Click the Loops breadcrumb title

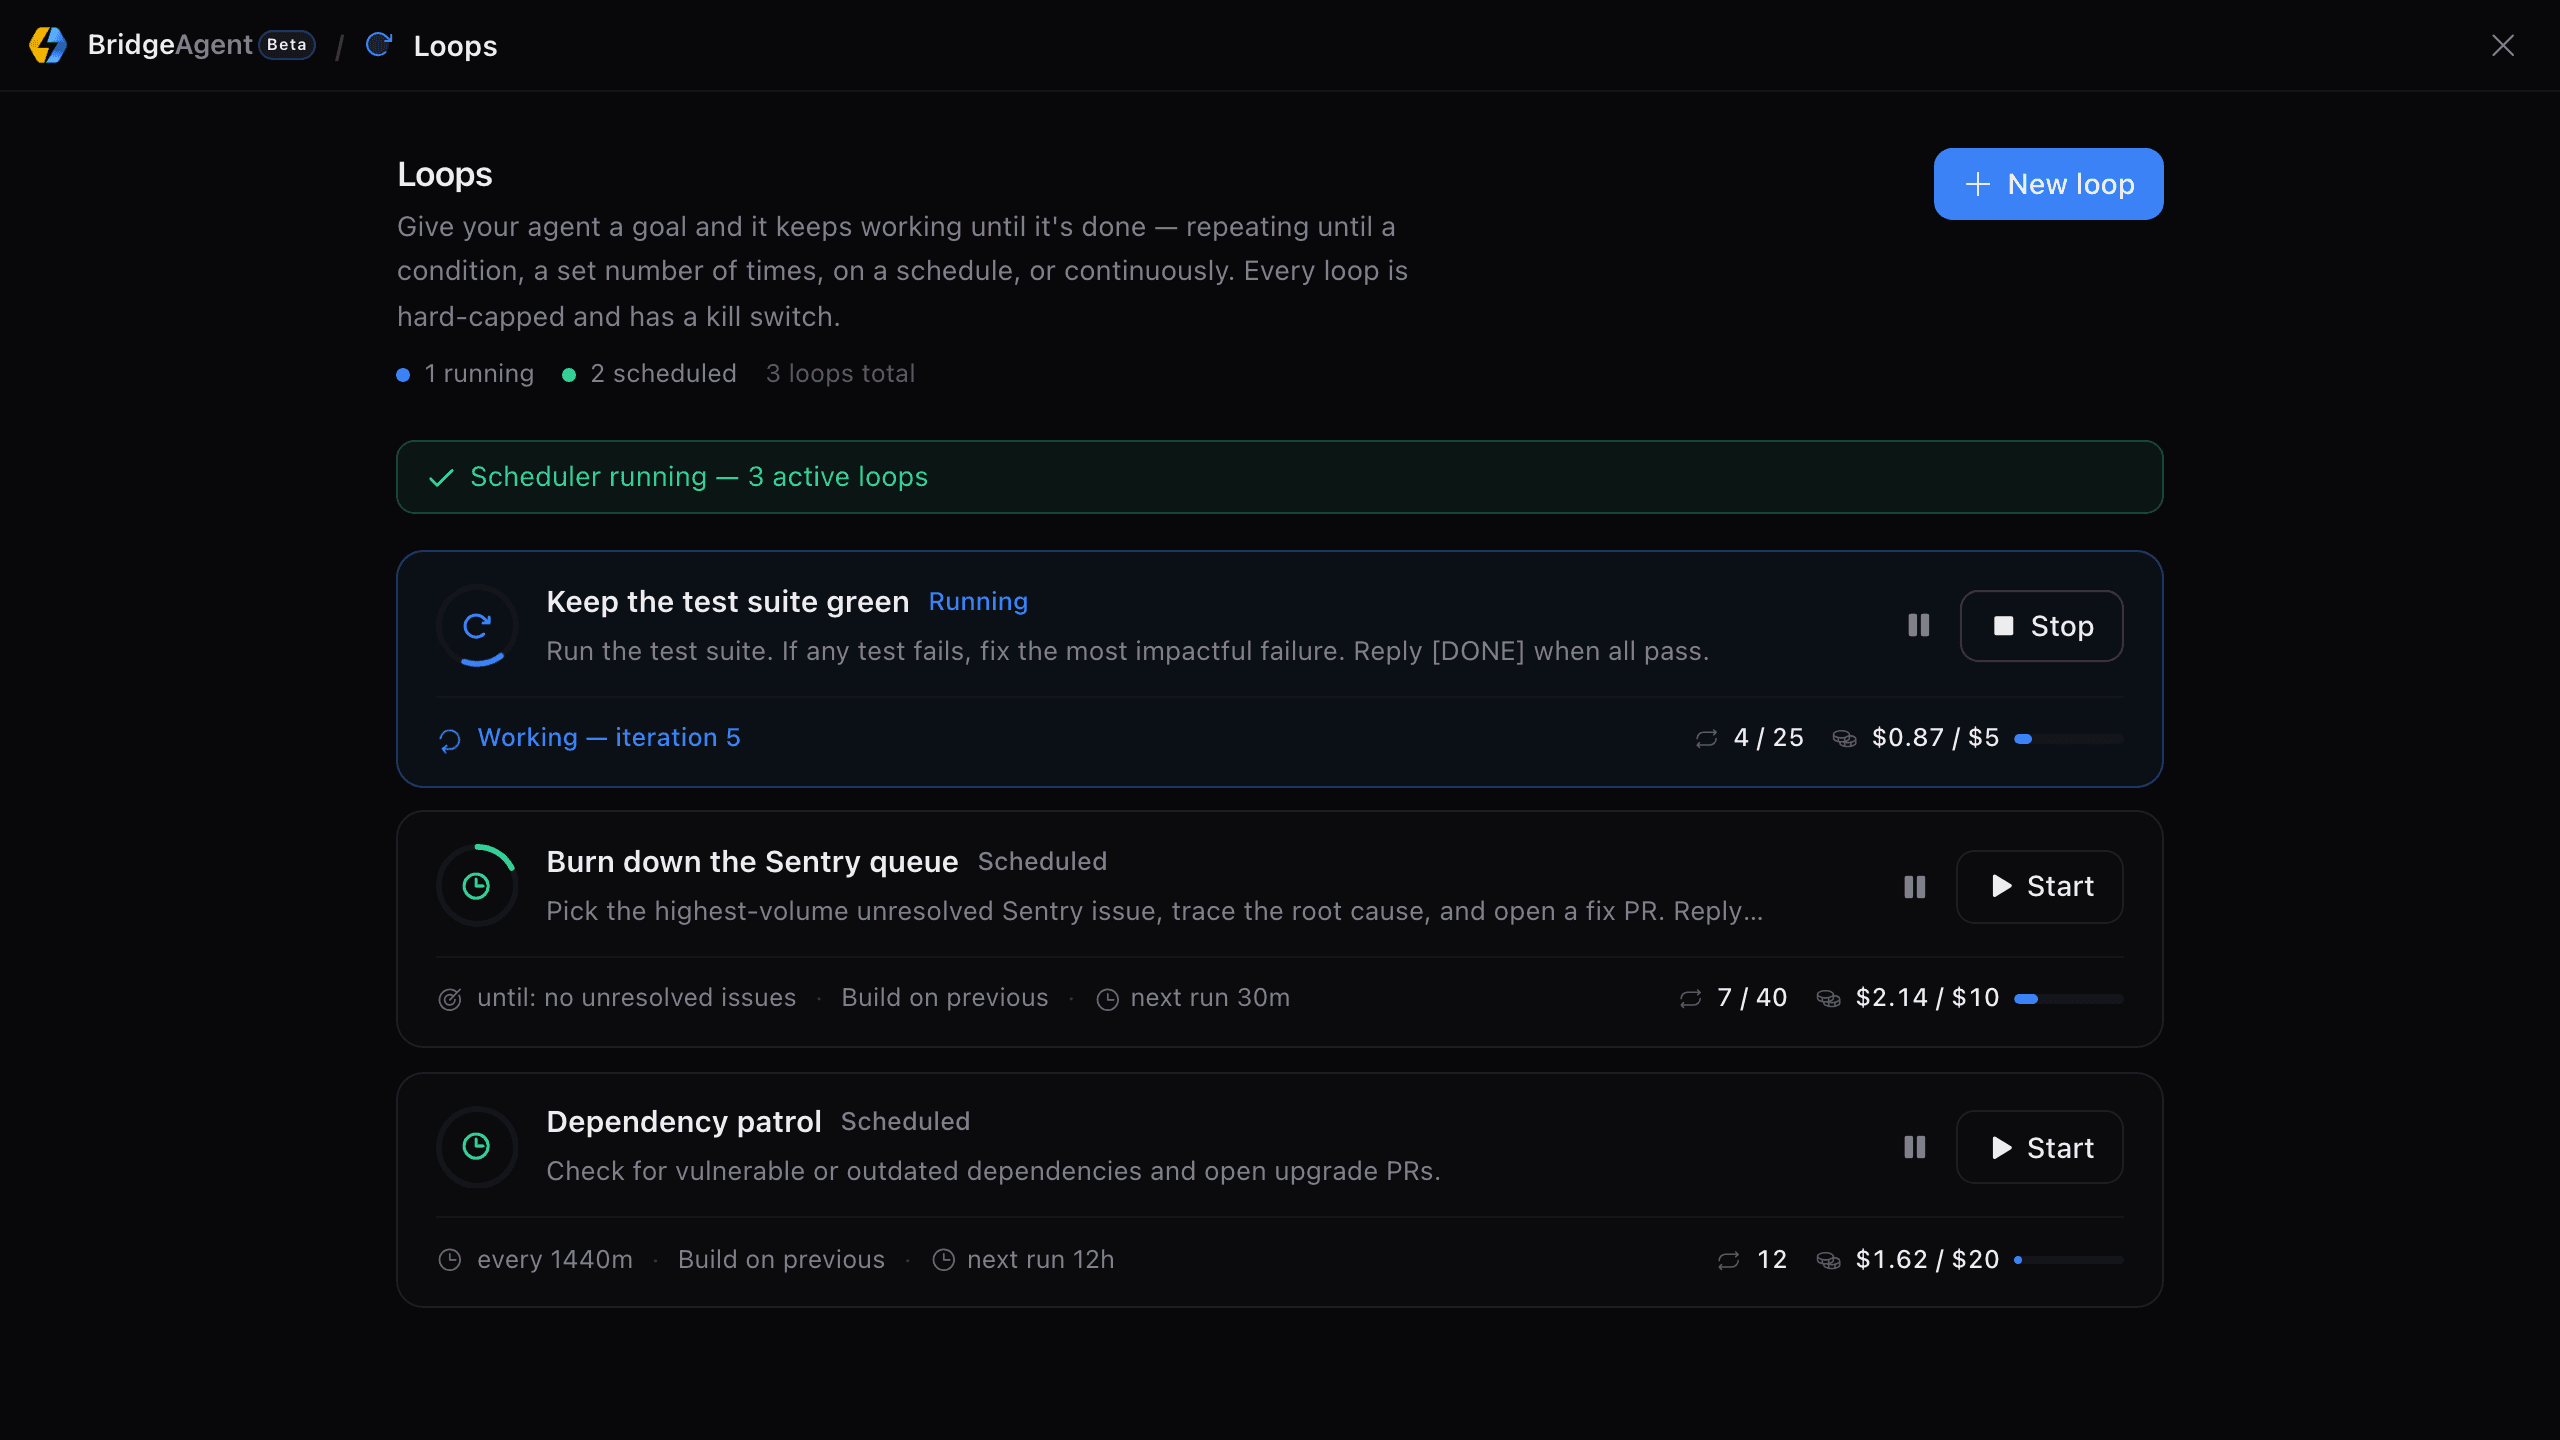coord(455,46)
